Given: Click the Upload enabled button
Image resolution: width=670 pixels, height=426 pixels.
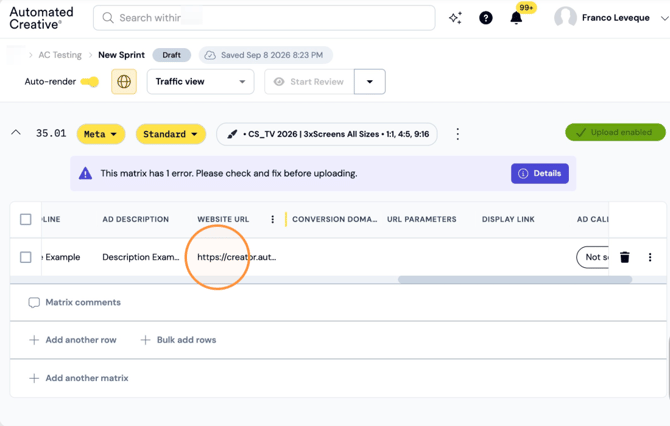Looking at the screenshot, I should (x=615, y=132).
